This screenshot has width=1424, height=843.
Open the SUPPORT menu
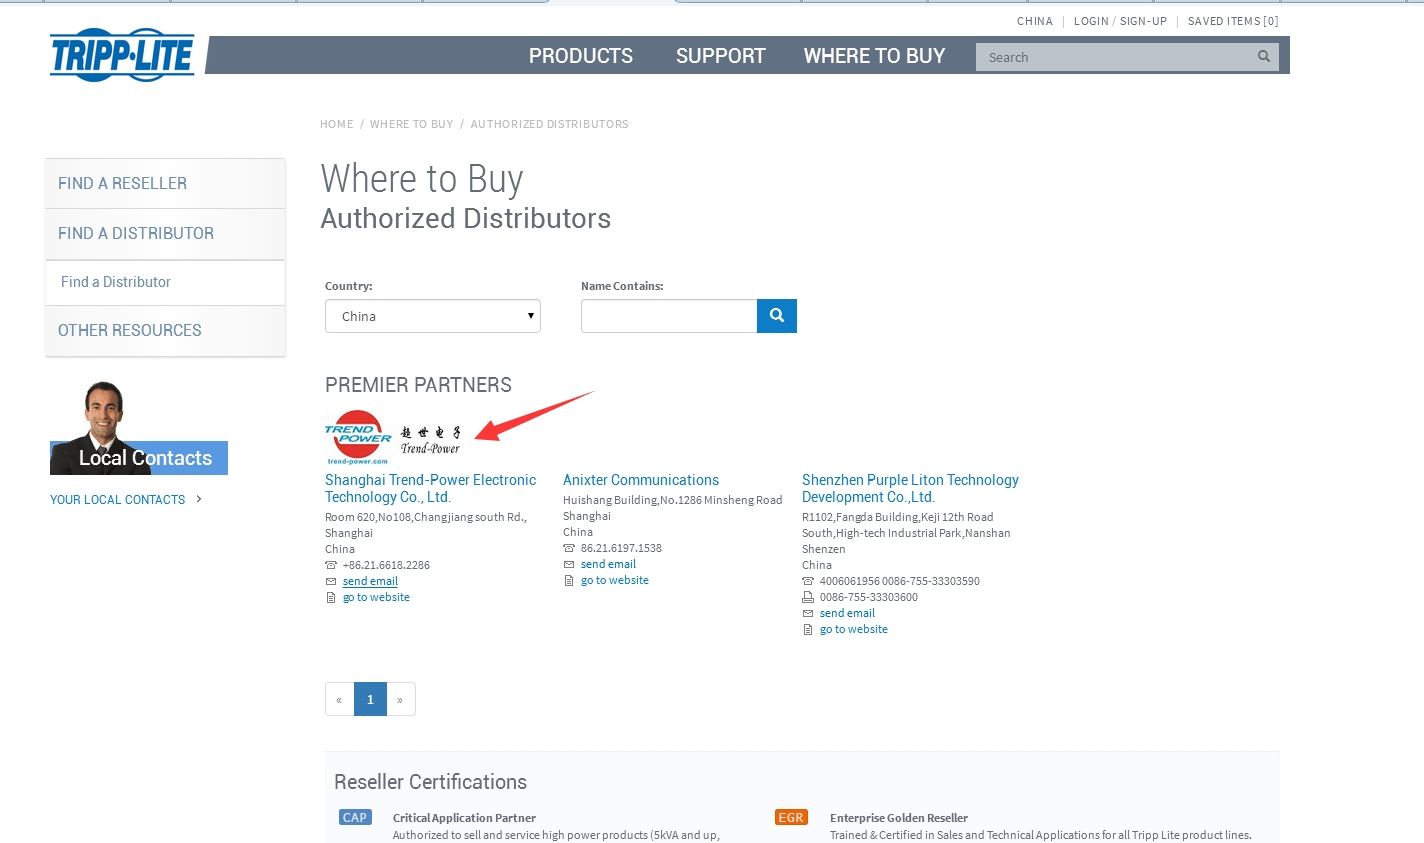click(x=721, y=56)
